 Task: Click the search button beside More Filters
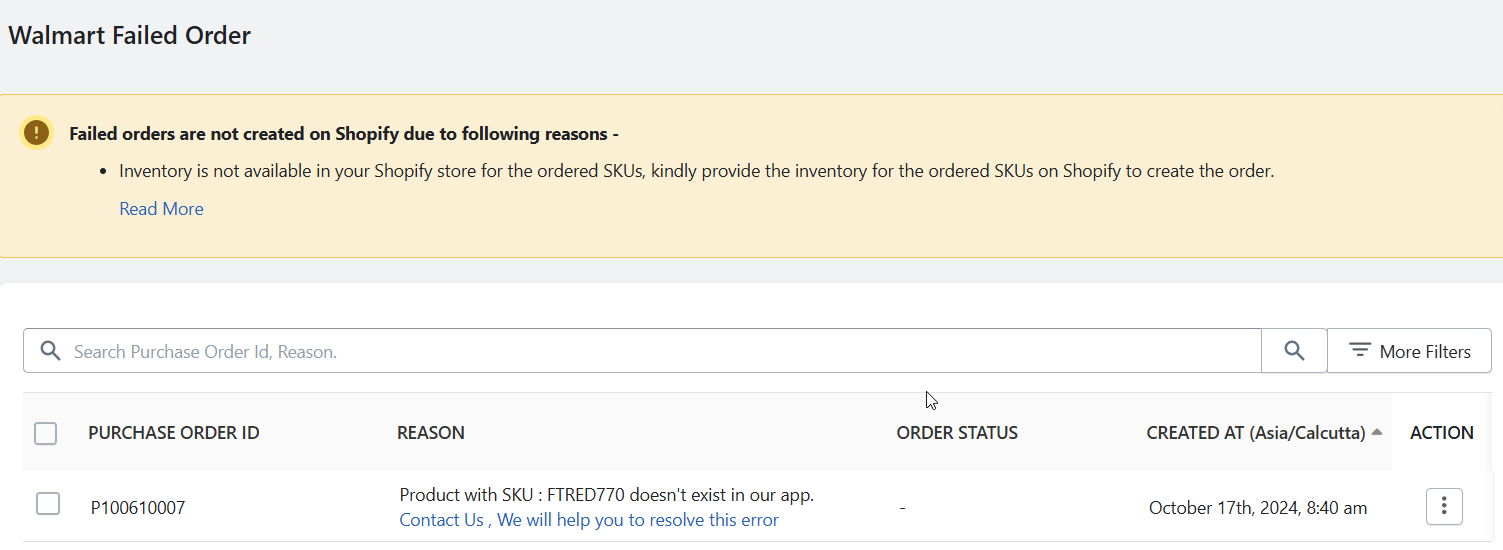(x=1294, y=351)
